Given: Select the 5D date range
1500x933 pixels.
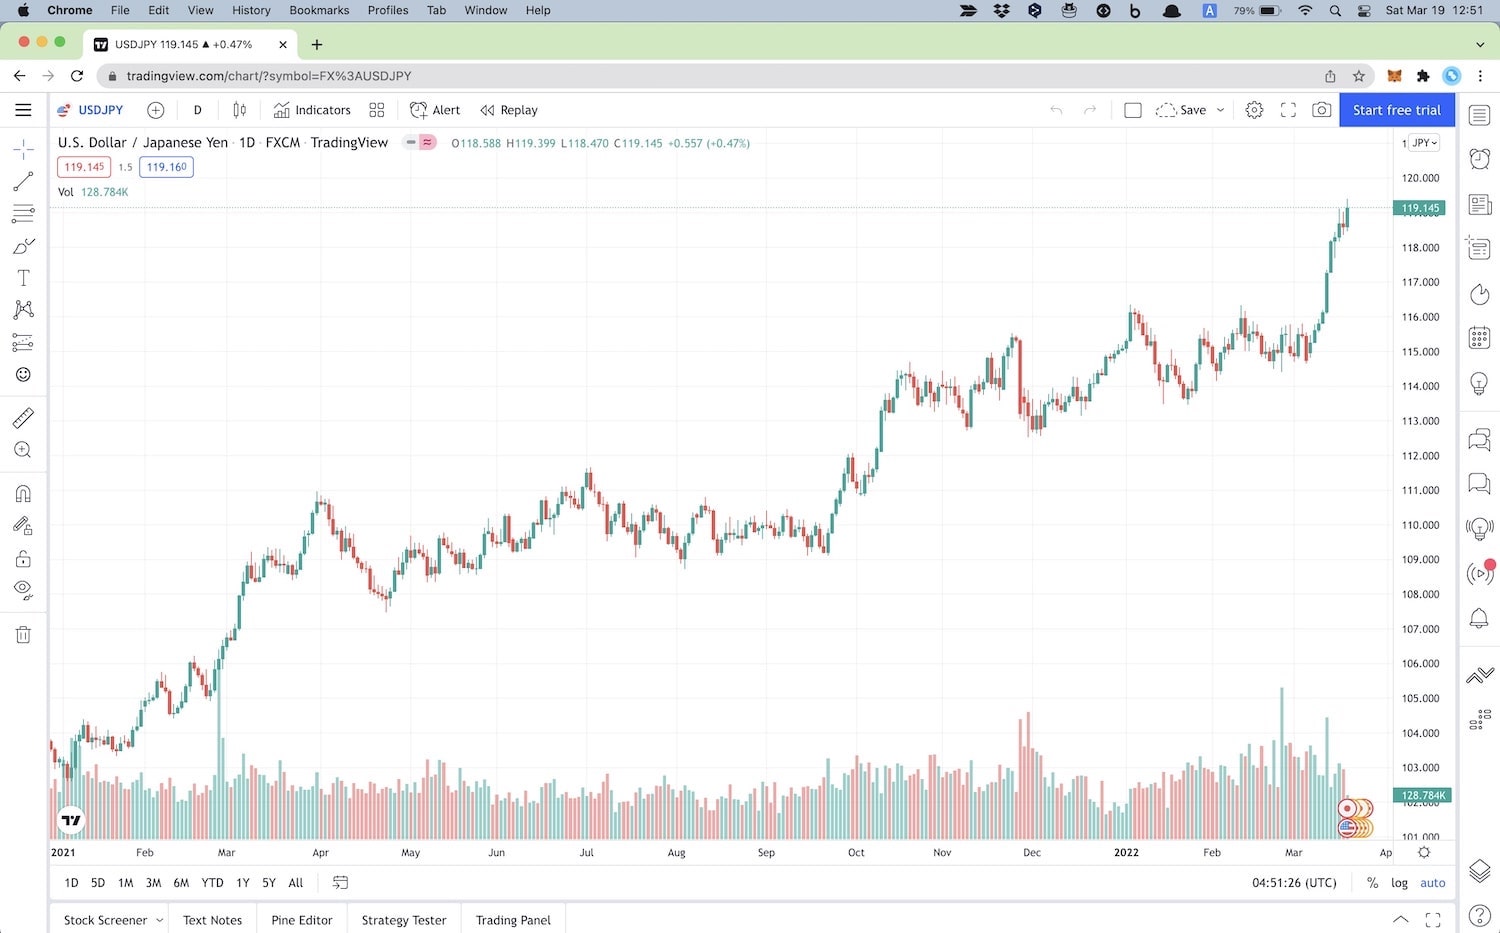Looking at the screenshot, I should [x=97, y=883].
